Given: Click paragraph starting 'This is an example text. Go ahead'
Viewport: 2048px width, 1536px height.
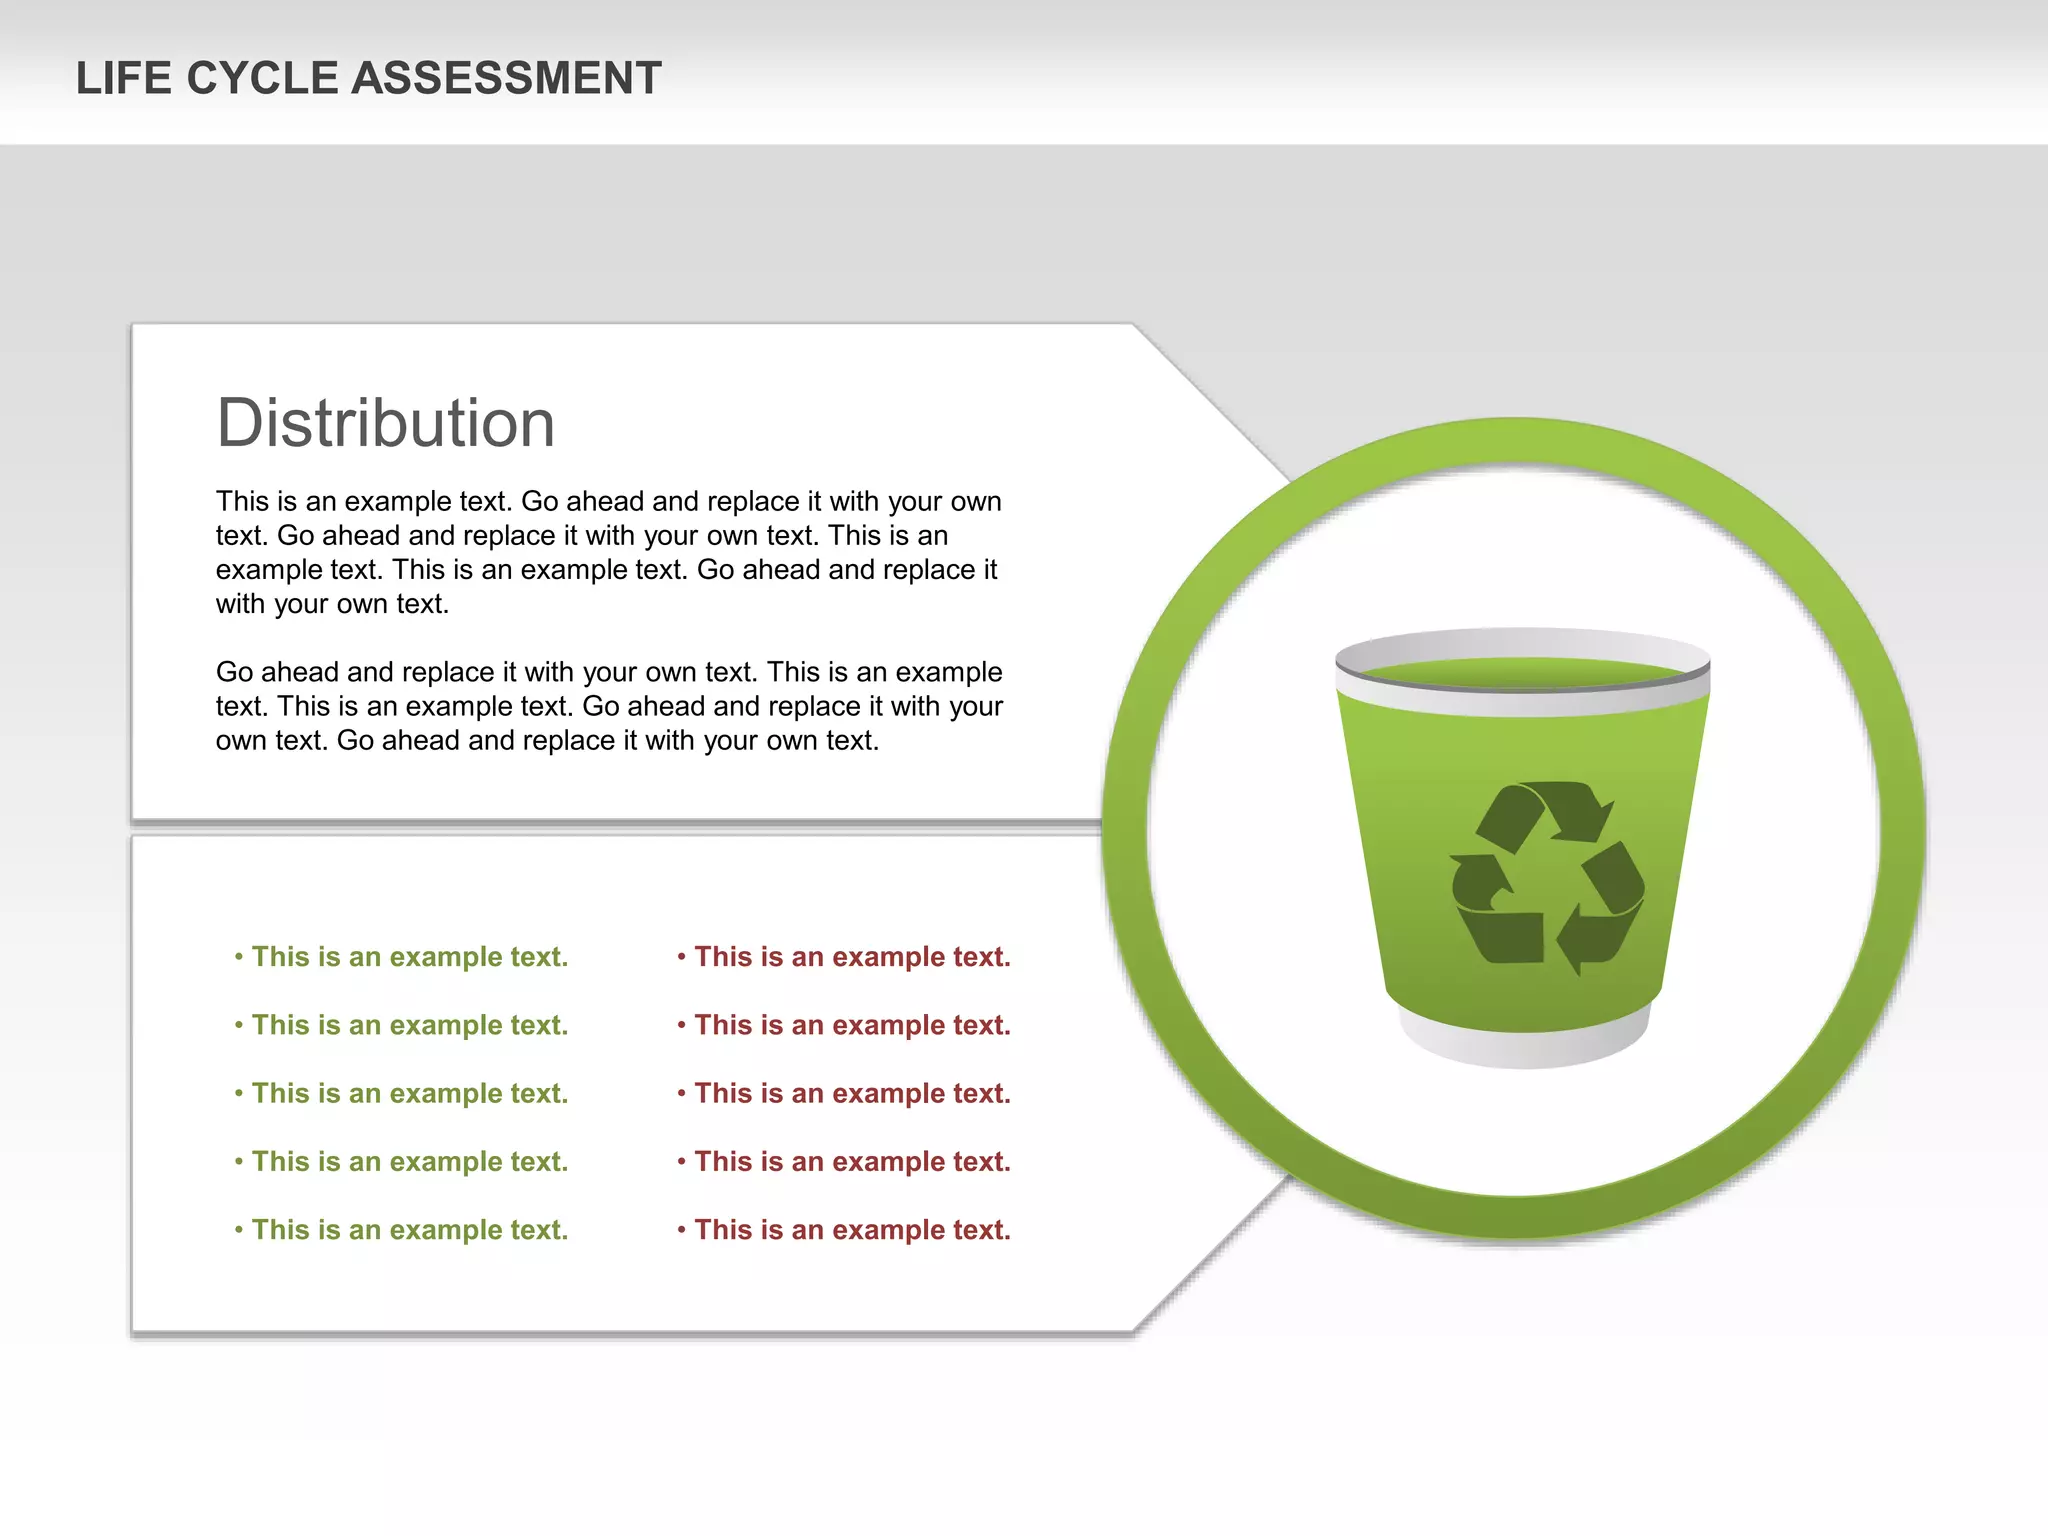Looking at the screenshot, I should point(609,552).
